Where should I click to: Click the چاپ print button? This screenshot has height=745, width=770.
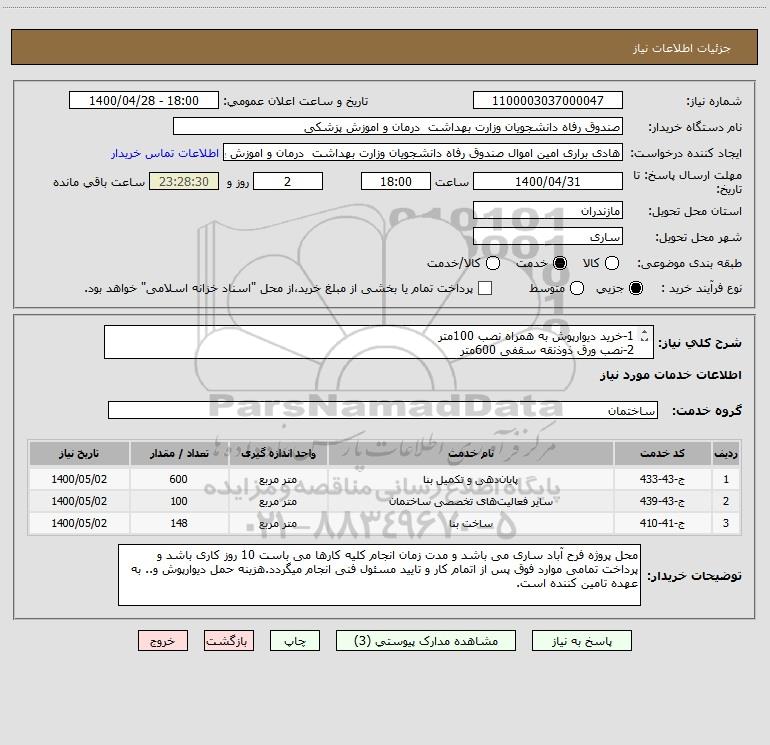(x=295, y=641)
